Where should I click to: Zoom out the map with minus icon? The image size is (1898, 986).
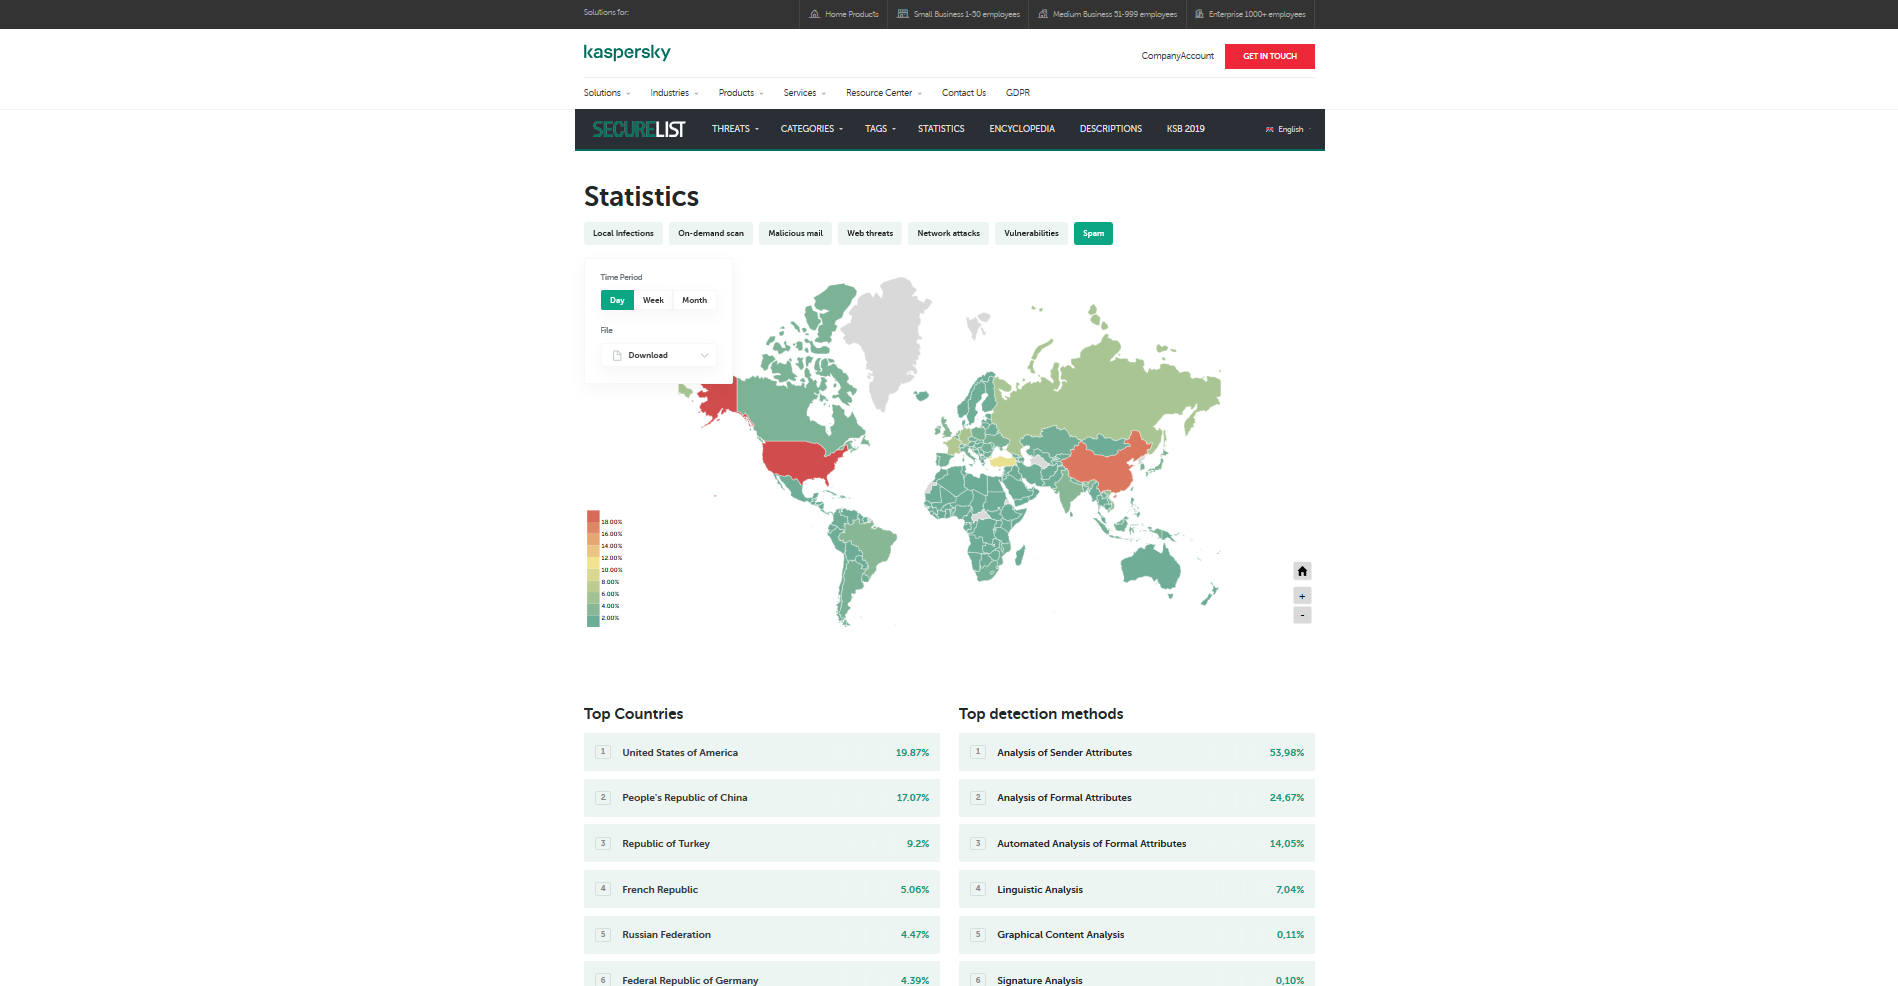point(1302,615)
